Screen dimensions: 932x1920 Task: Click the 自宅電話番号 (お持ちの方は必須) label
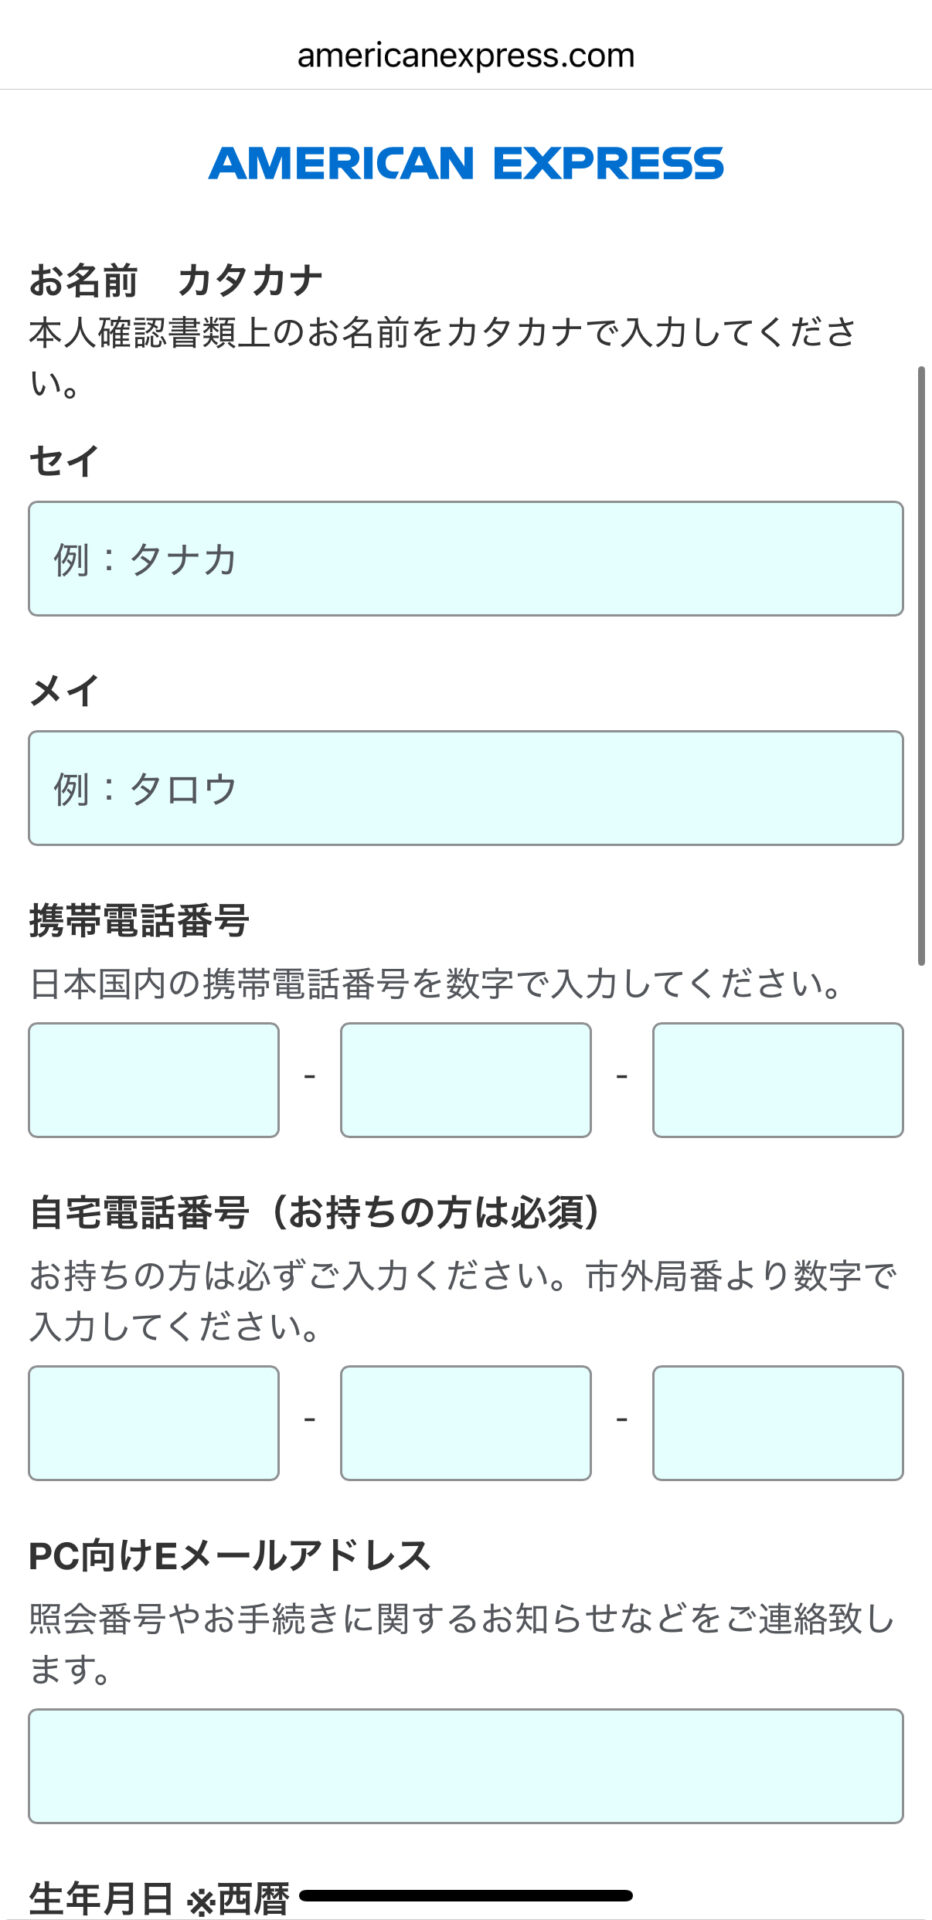click(x=315, y=1212)
